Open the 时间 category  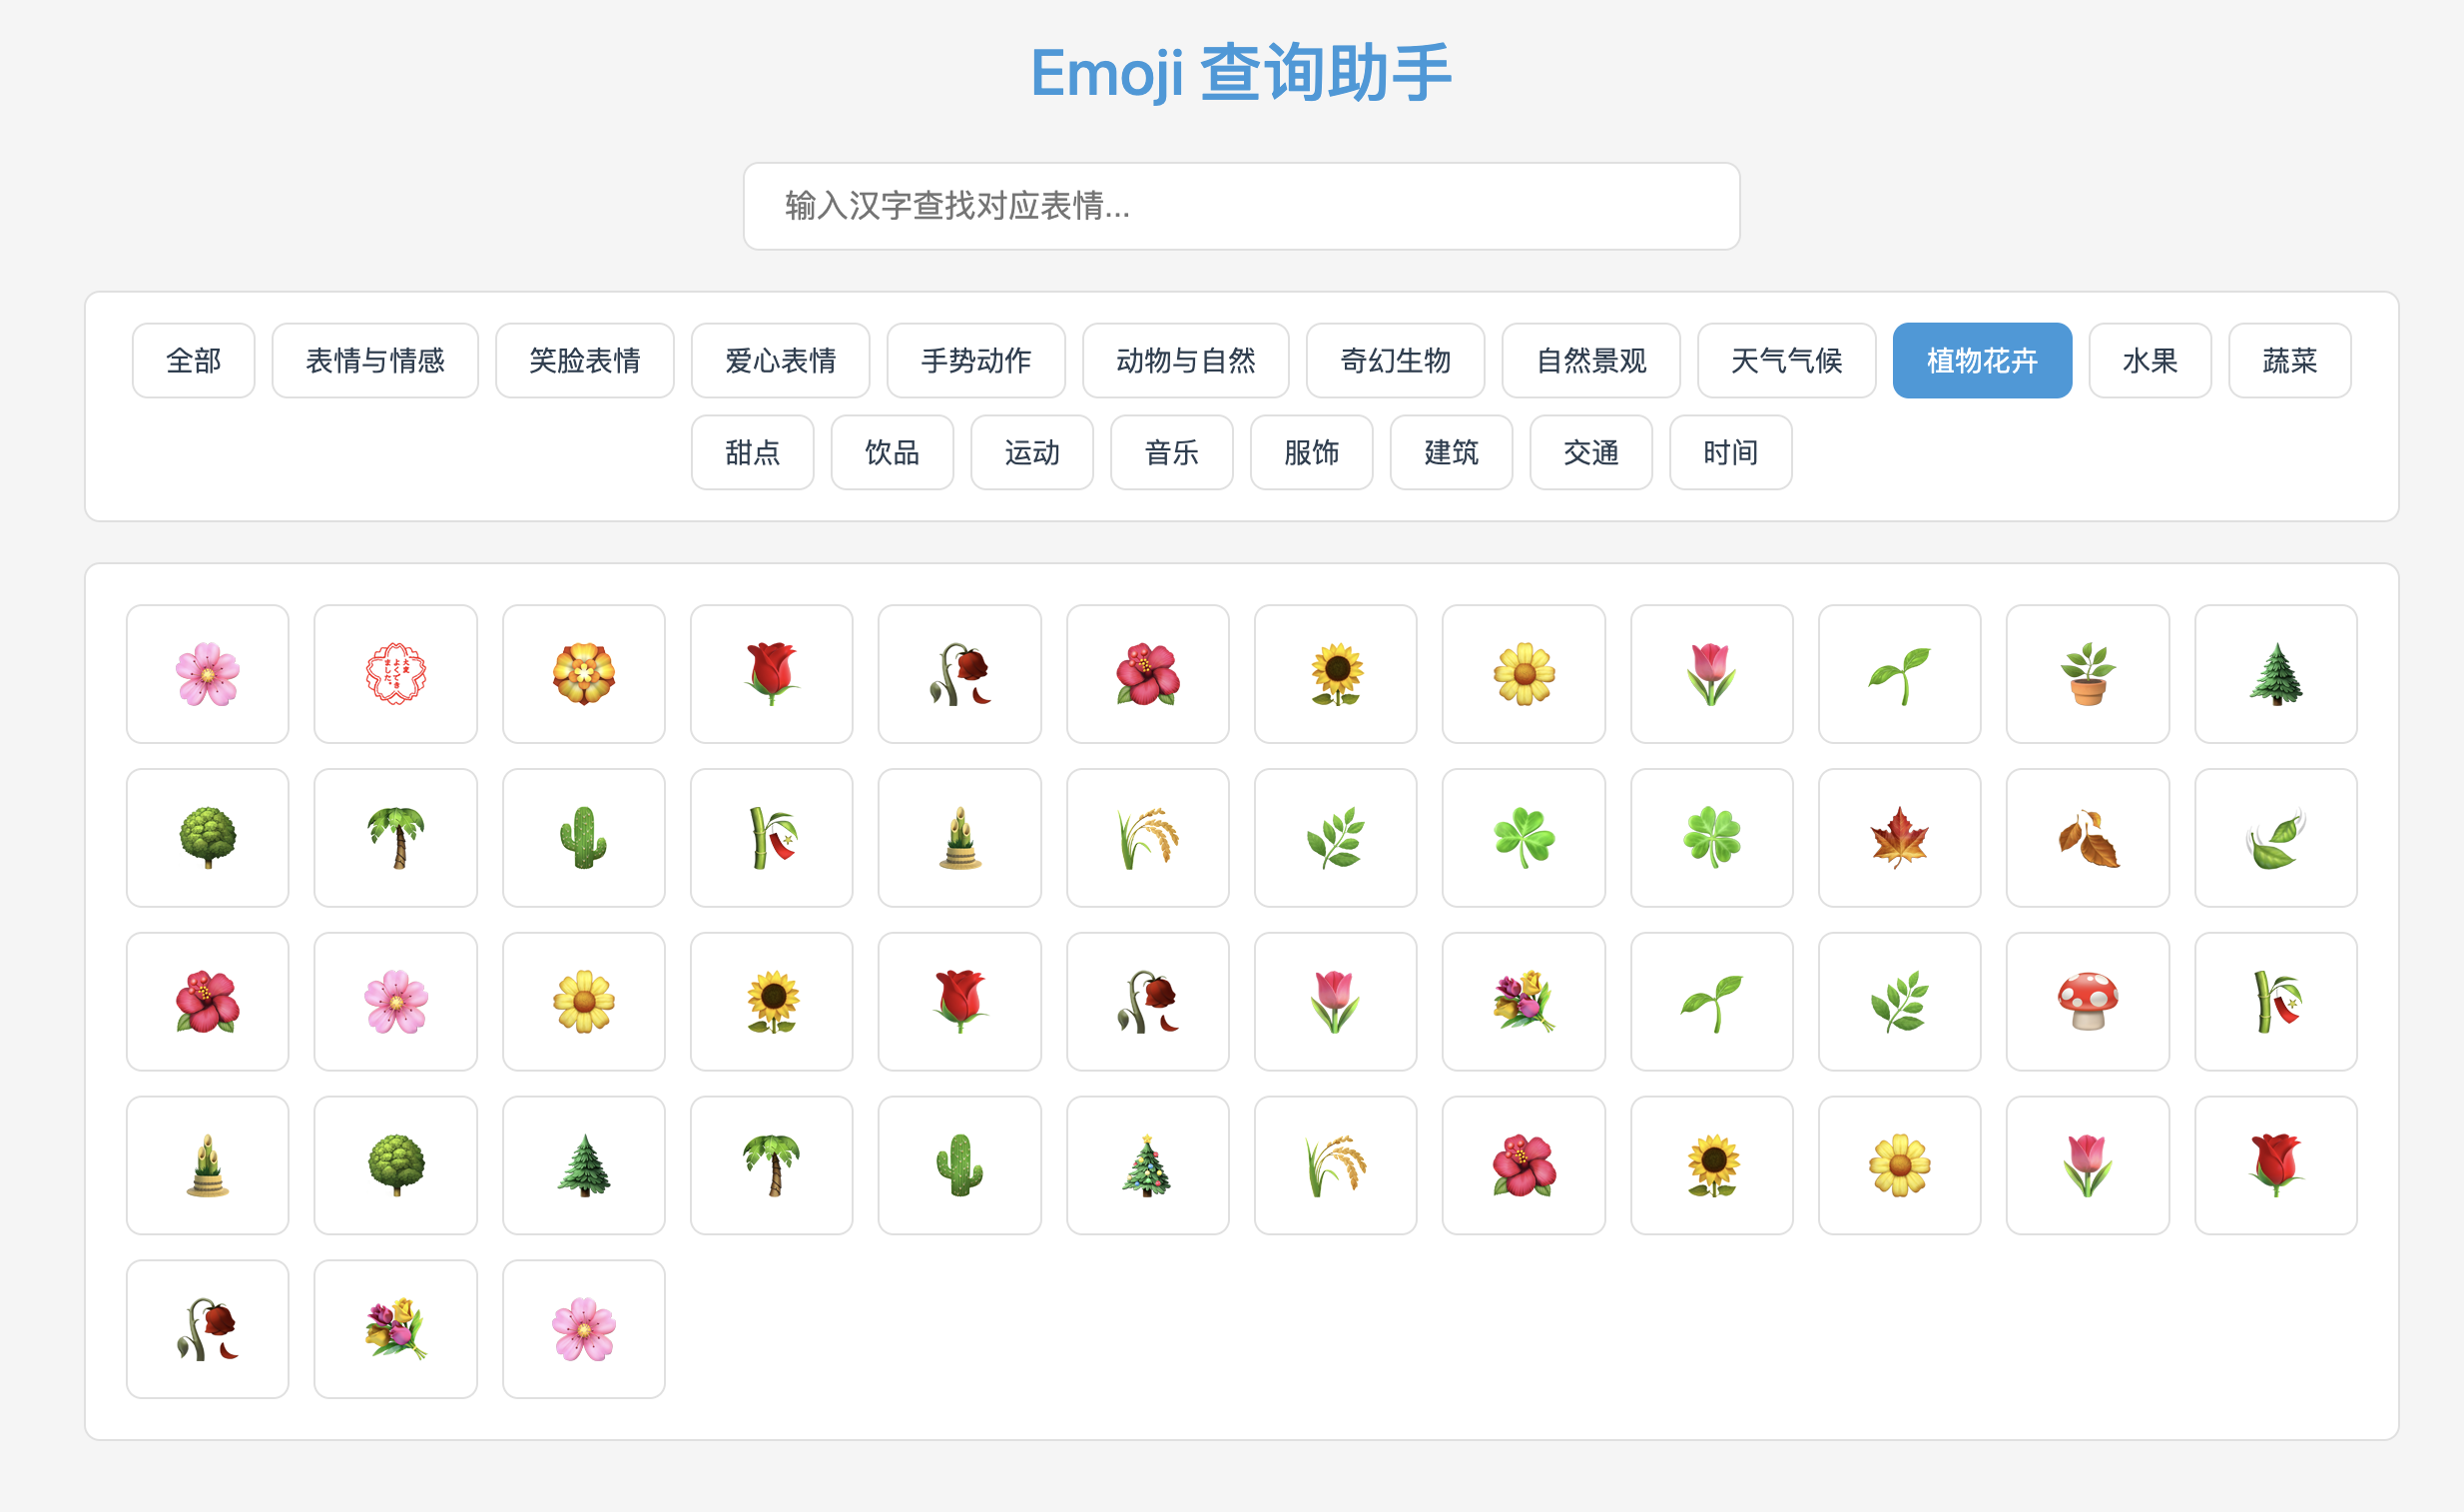pos(1730,452)
